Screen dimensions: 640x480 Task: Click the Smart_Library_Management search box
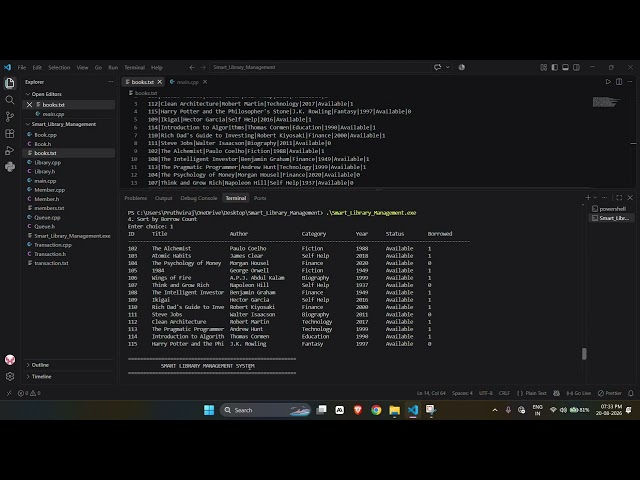pos(320,67)
